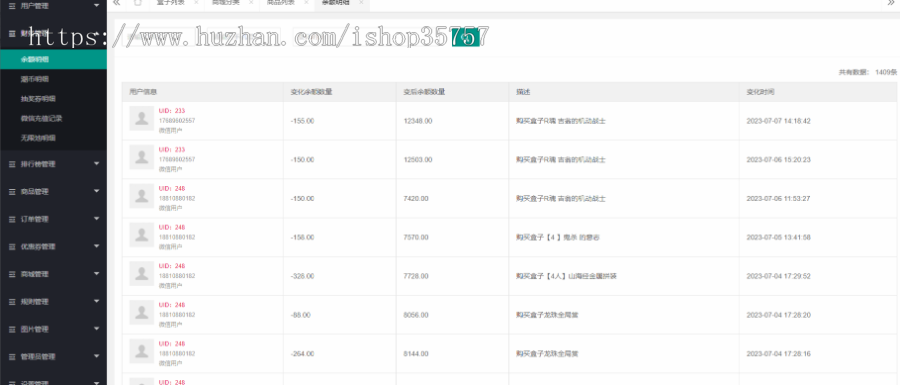Select the active 余额明细 tab
The height and width of the screenshot is (385, 900).
pyautogui.click(x=336, y=3)
